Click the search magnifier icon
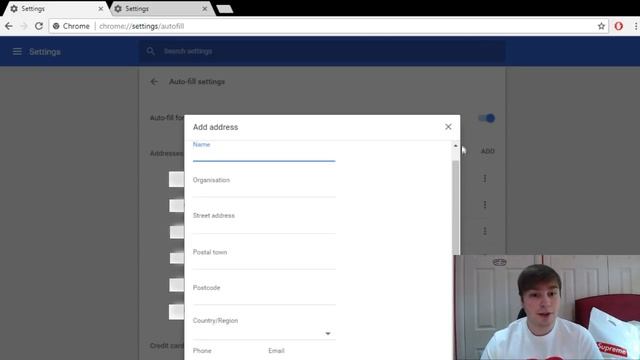 (x=151, y=51)
